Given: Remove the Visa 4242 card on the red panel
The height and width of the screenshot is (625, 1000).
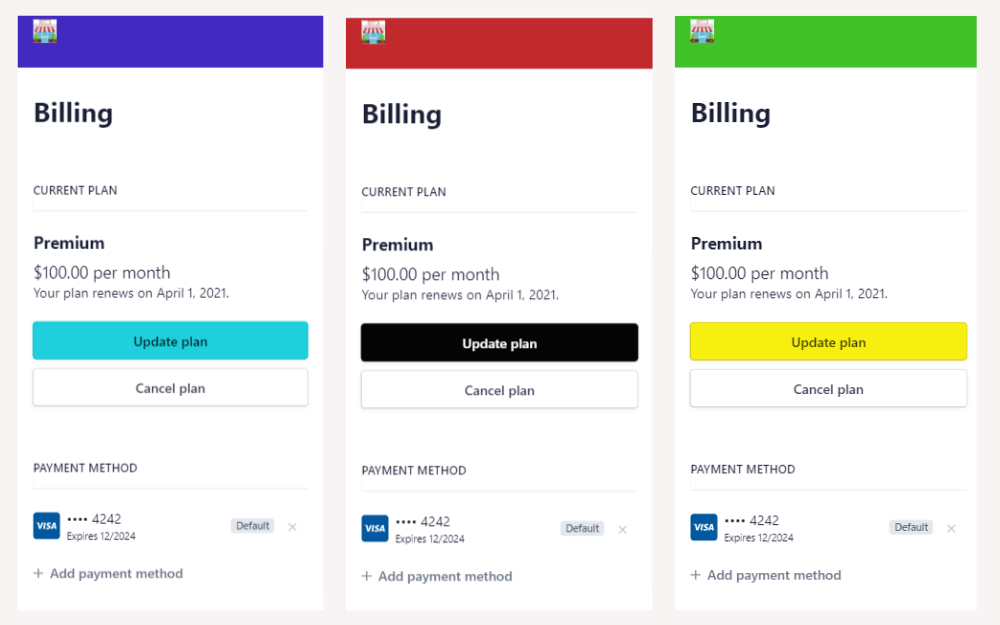Looking at the screenshot, I should click(x=622, y=528).
